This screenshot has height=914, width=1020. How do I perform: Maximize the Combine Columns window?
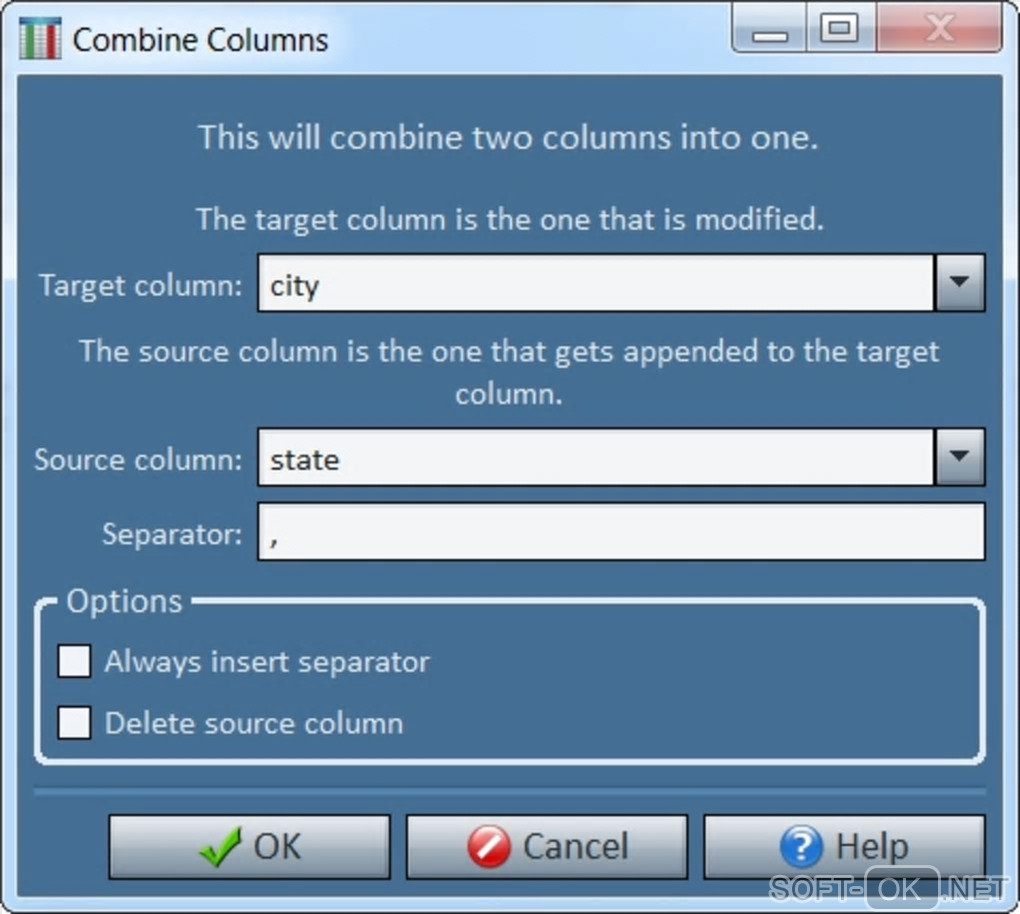coord(838,30)
